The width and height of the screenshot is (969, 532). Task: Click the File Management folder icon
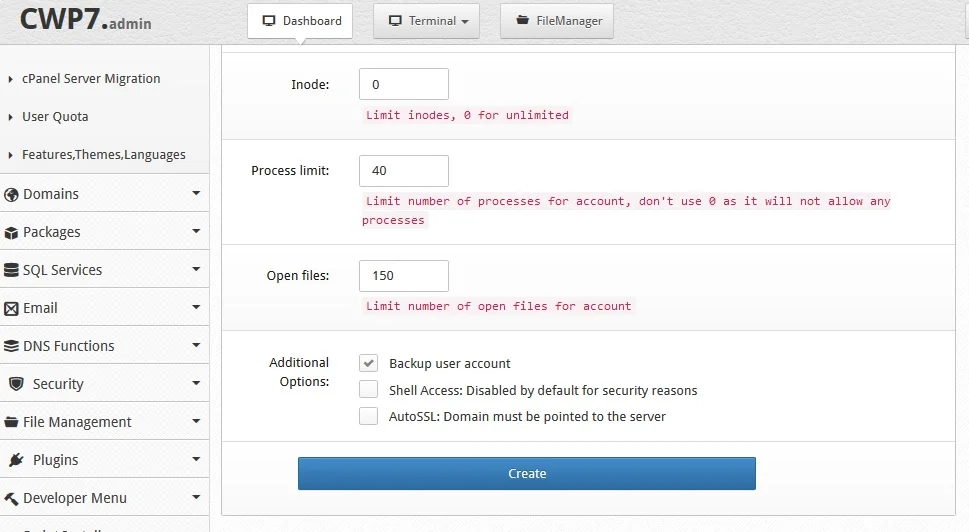[x=11, y=422]
